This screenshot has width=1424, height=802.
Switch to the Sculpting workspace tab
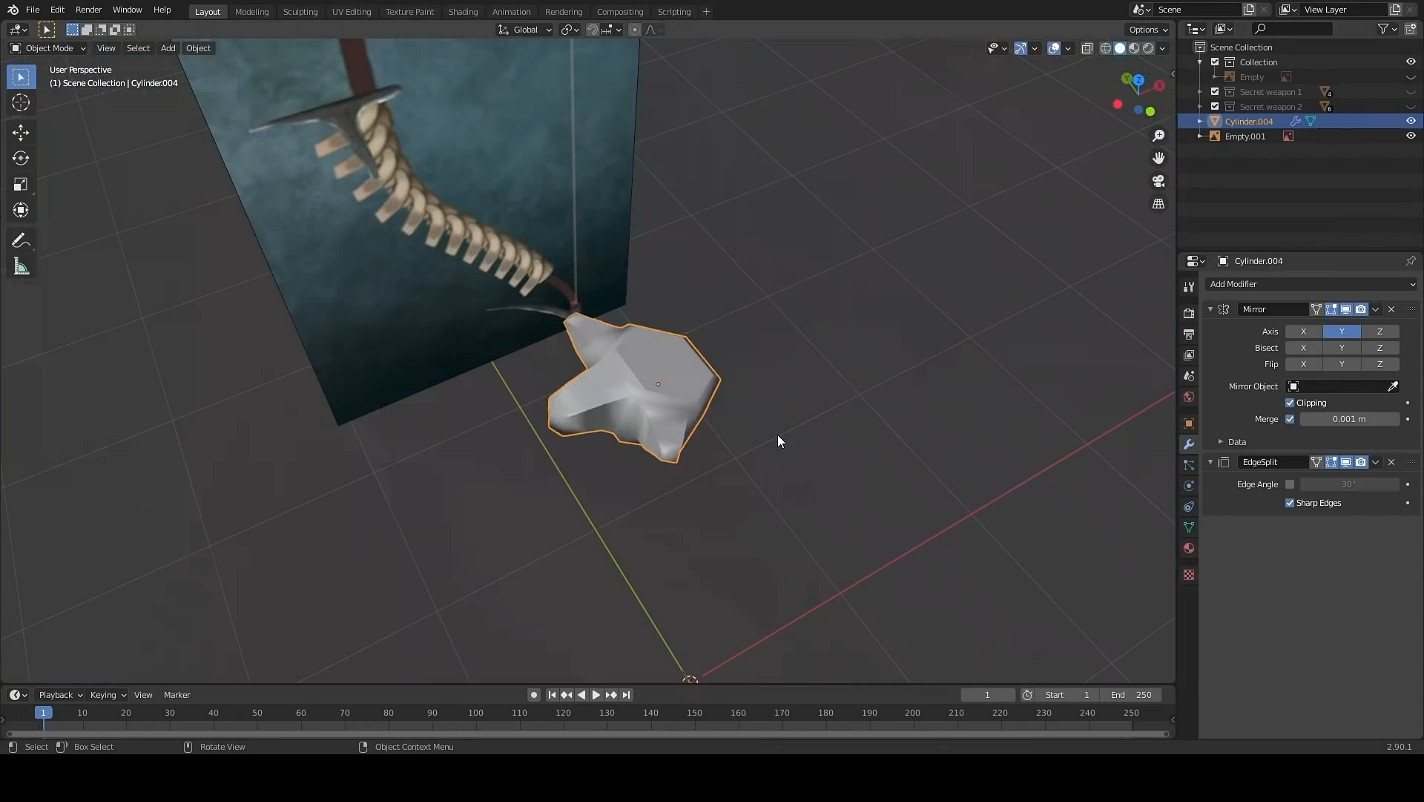[300, 12]
